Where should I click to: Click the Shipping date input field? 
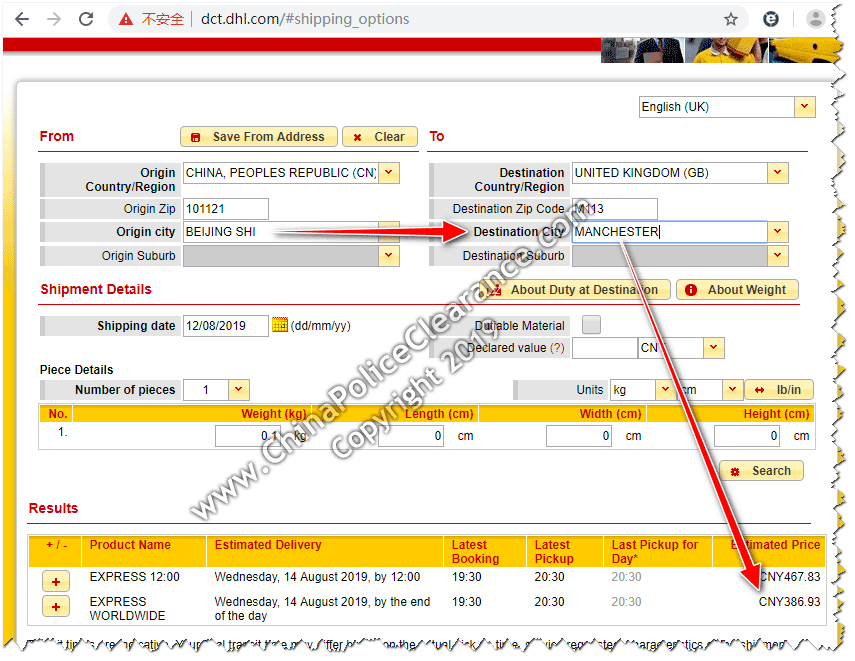point(226,326)
